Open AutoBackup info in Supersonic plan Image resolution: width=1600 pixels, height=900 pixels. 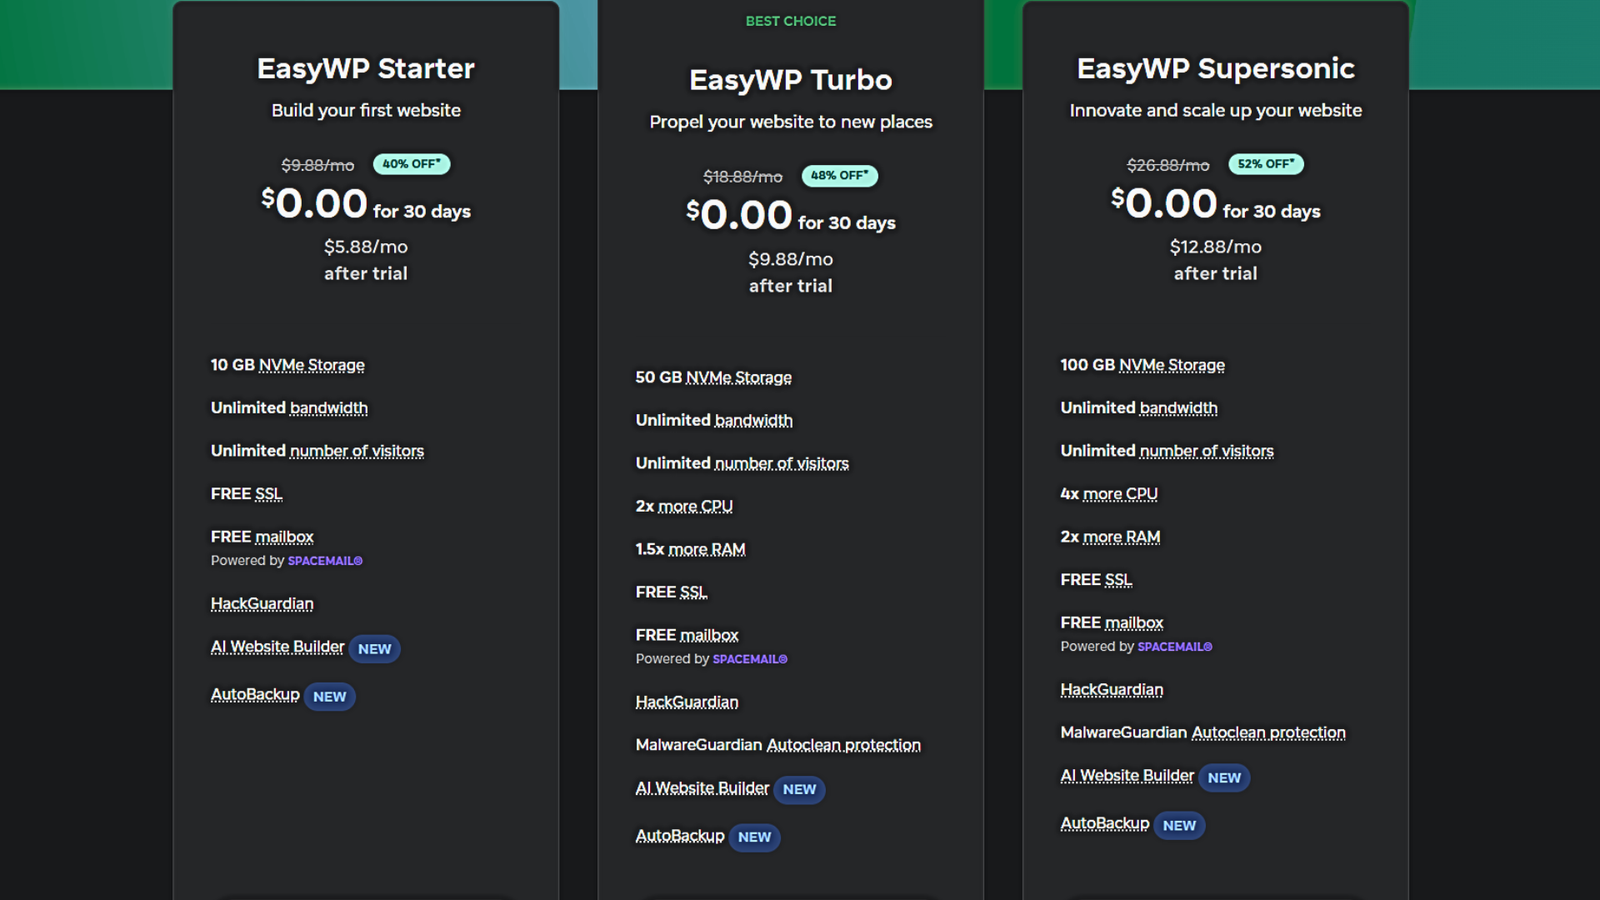click(x=1105, y=823)
